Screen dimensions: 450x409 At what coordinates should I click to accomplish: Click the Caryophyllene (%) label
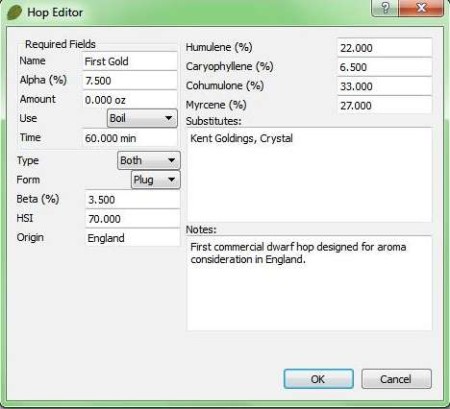click(x=229, y=66)
